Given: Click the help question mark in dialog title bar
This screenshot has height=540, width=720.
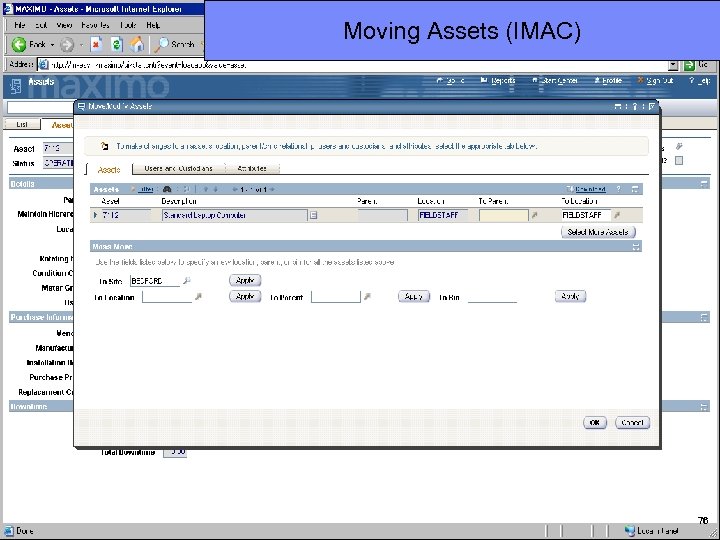Looking at the screenshot, I should tap(635, 107).
